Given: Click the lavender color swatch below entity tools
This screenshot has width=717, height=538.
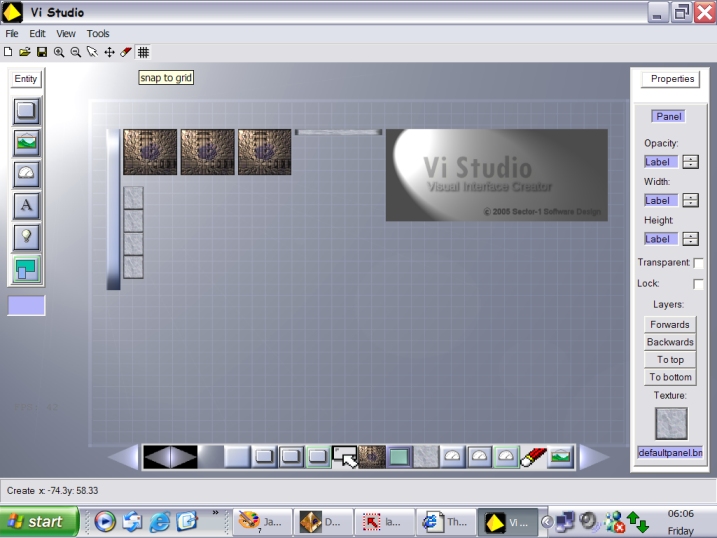Looking at the screenshot, I should click(27, 305).
